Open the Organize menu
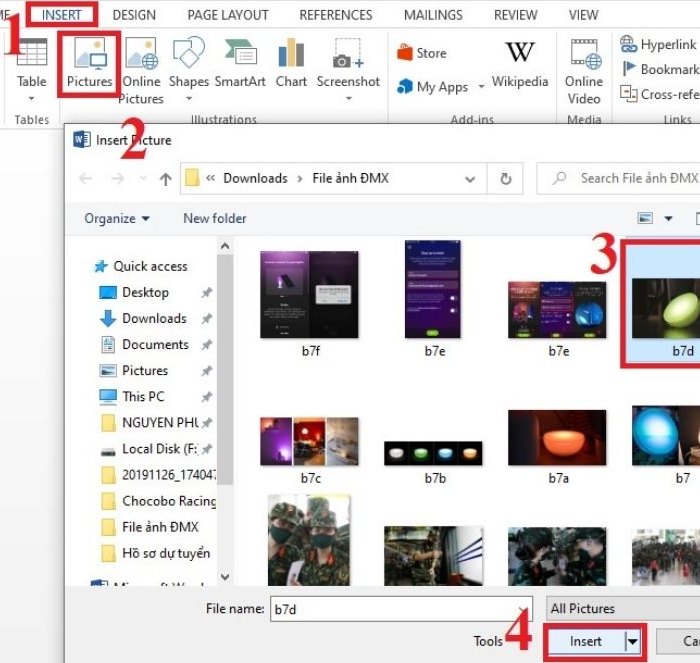The image size is (700, 663). (117, 218)
